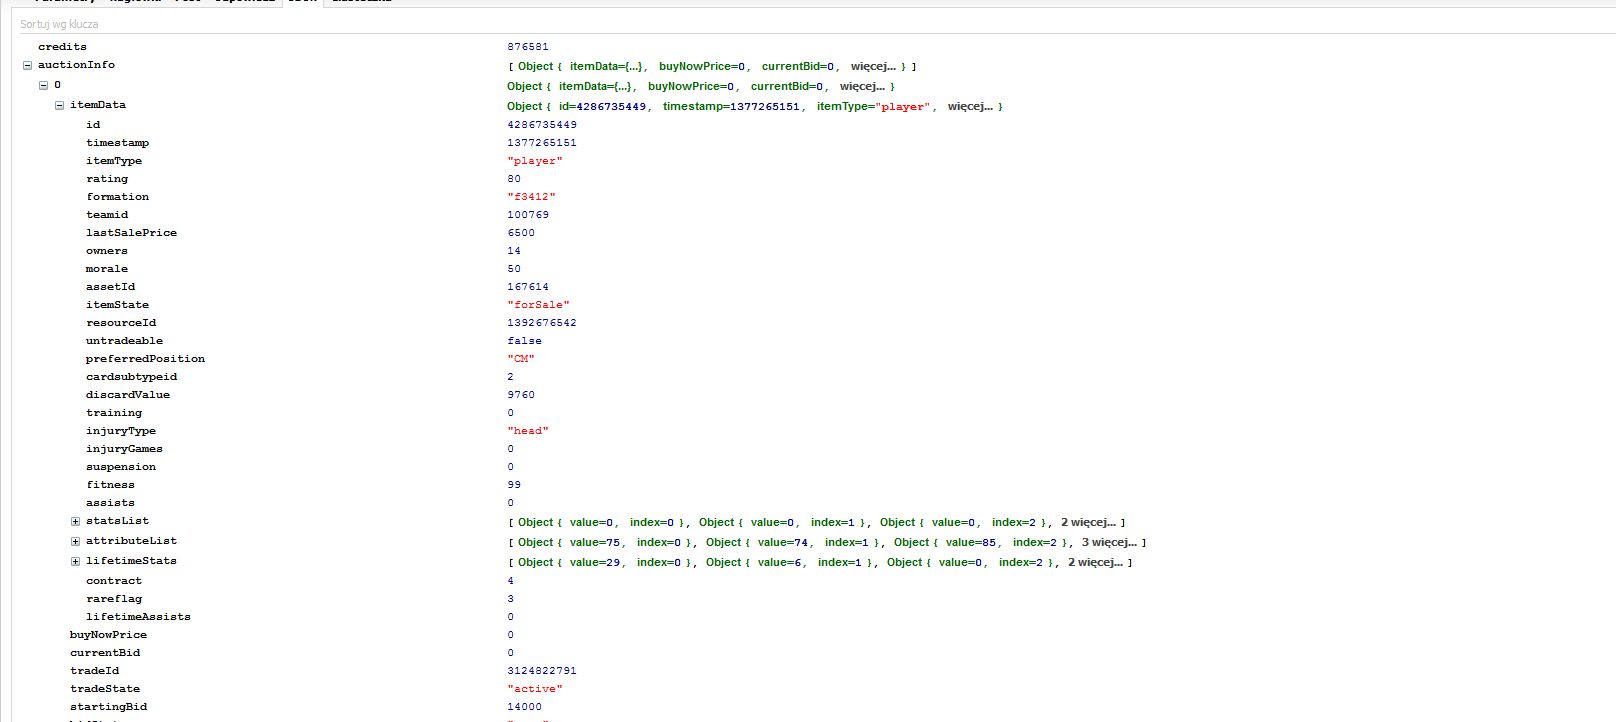Viewport: 1616px width, 722px height.
Task: Click the buyNowPrice key
Action: pos(108,635)
